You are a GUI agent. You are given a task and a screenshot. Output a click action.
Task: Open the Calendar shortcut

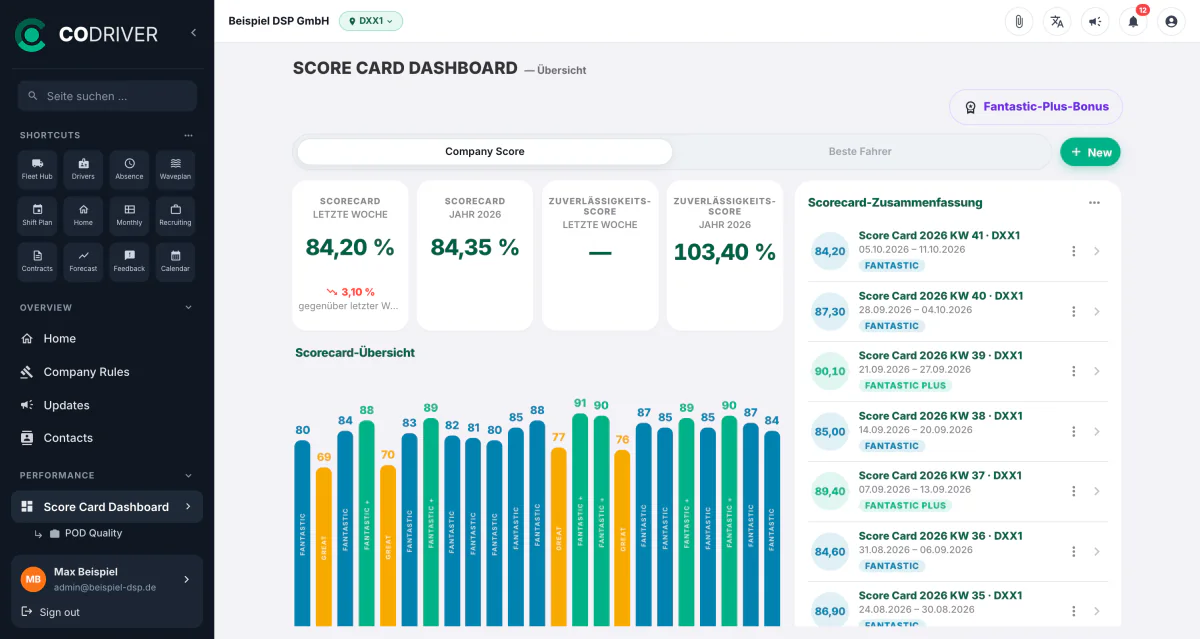(175, 261)
